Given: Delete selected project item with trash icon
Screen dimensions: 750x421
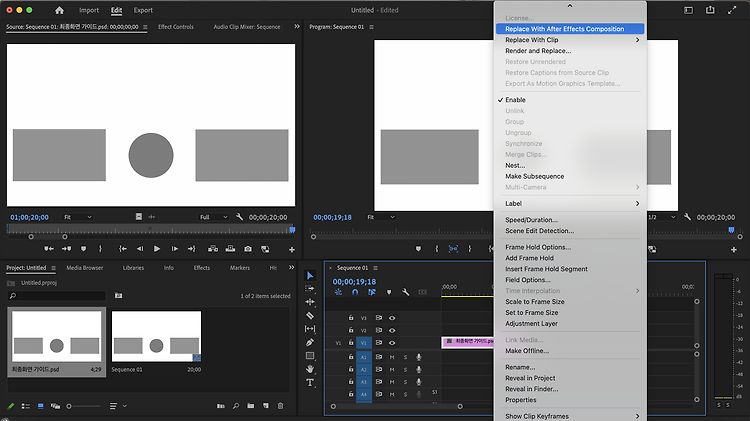Looking at the screenshot, I should pyautogui.click(x=280, y=406).
